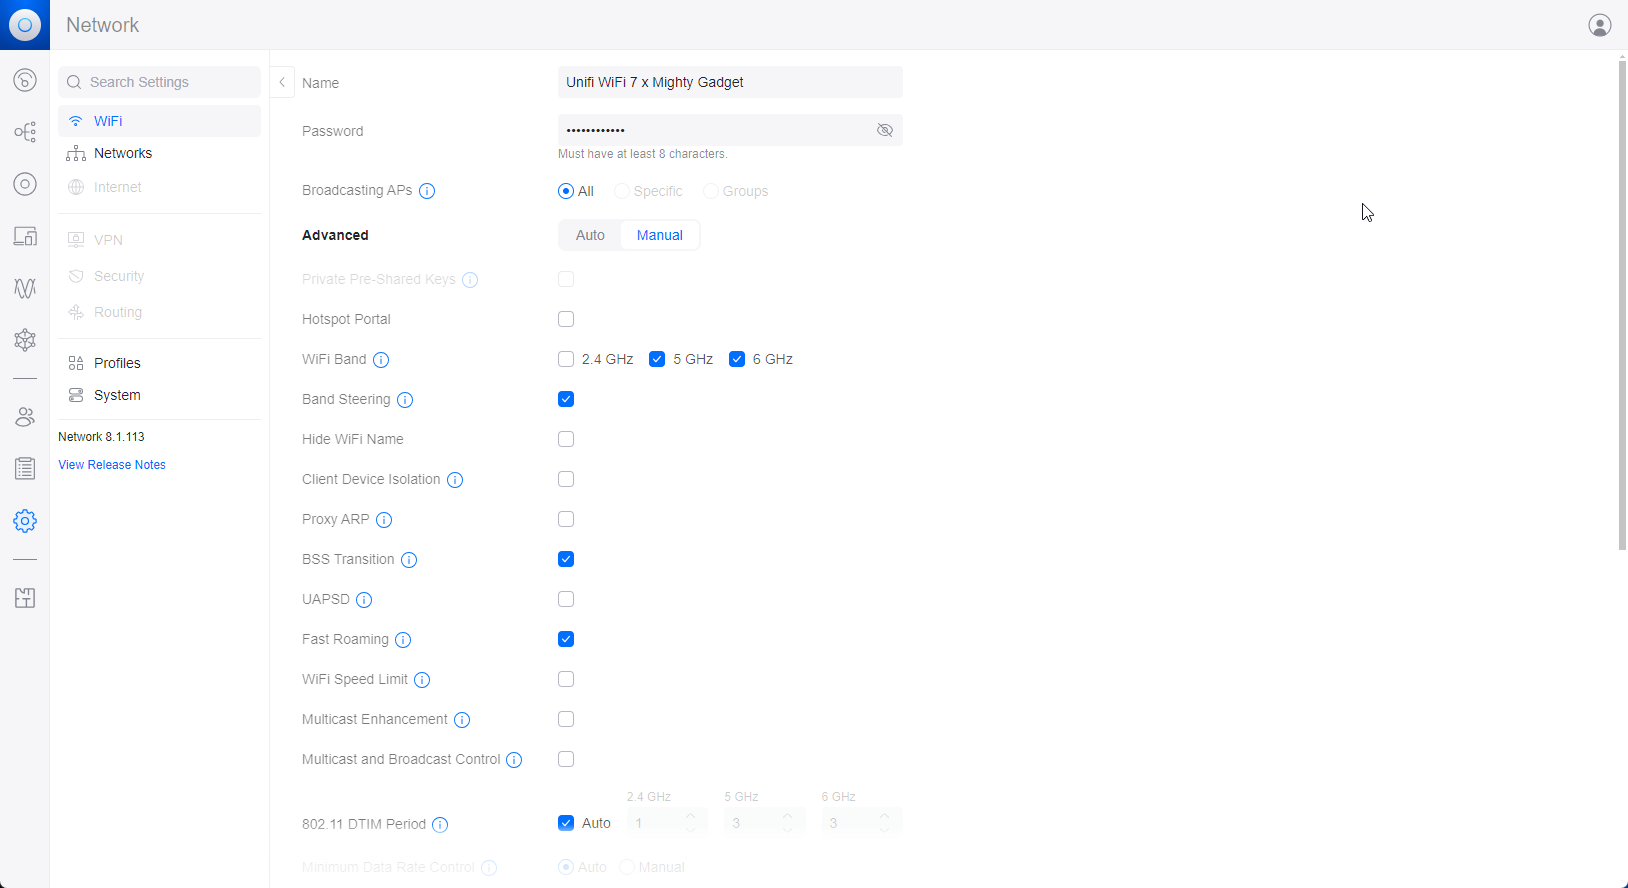Show info for Band Steering
The image size is (1628, 888).
click(x=405, y=400)
